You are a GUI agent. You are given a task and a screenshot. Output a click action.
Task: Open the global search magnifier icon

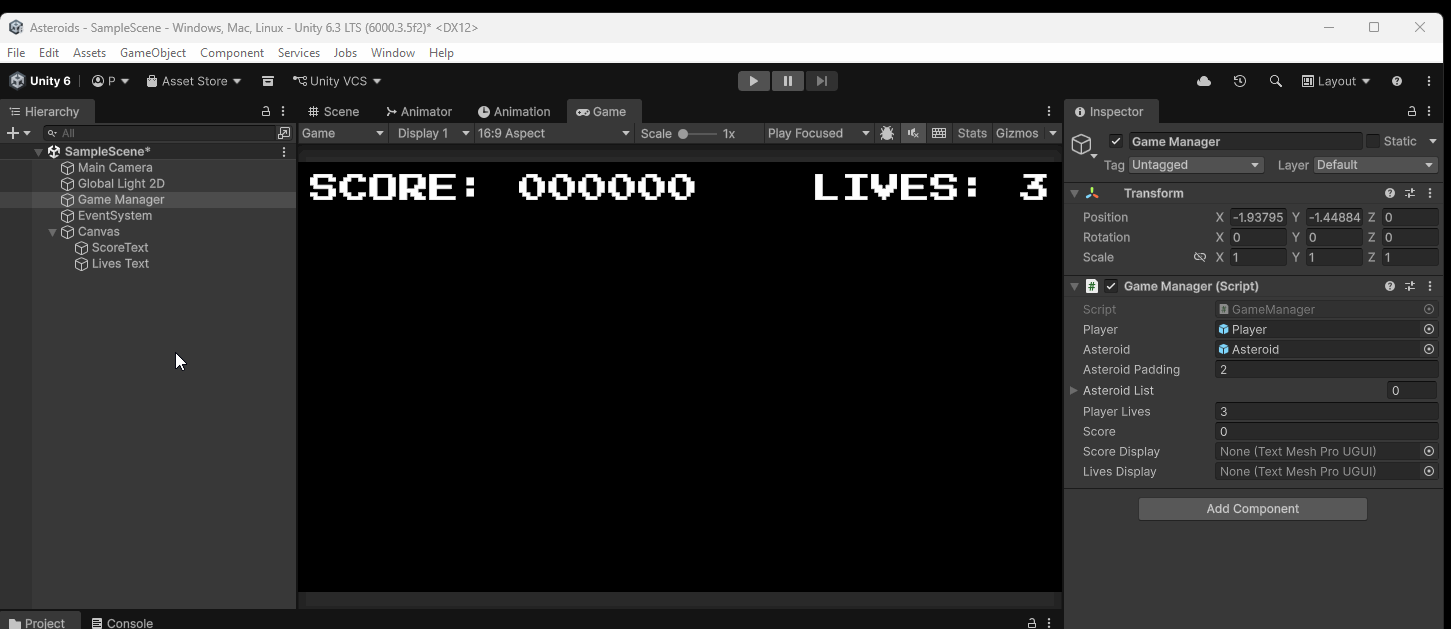coord(1276,81)
